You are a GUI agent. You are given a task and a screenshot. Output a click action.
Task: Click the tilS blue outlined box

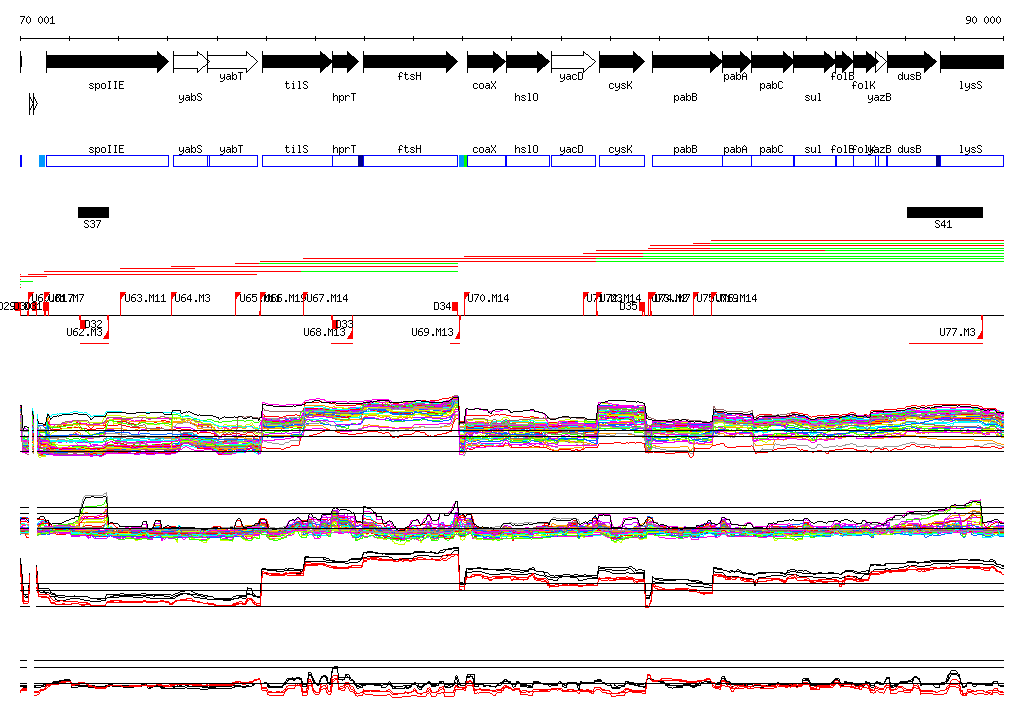coord(297,161)
